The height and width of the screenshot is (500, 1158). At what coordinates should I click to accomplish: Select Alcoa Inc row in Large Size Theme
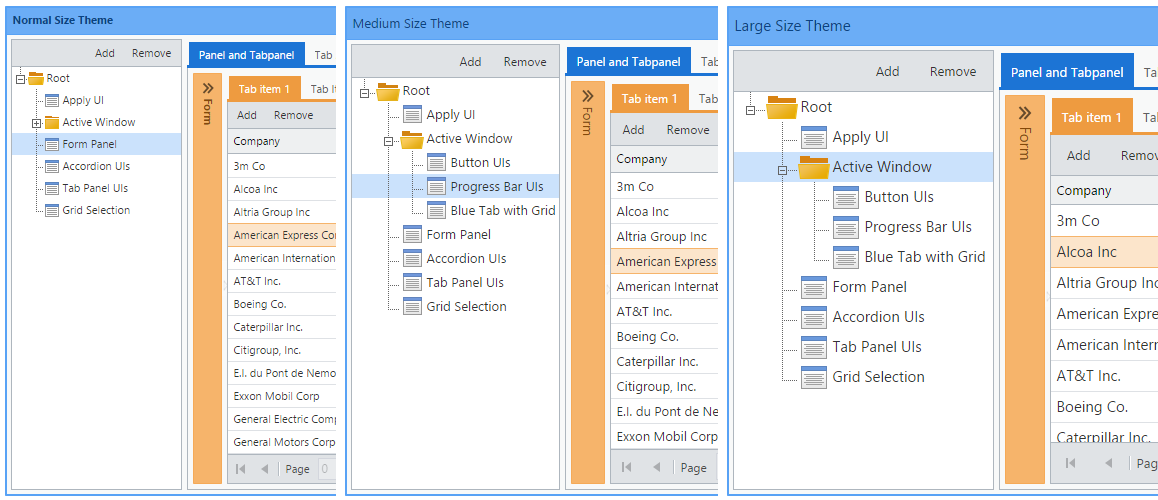tap(1104, 252)
